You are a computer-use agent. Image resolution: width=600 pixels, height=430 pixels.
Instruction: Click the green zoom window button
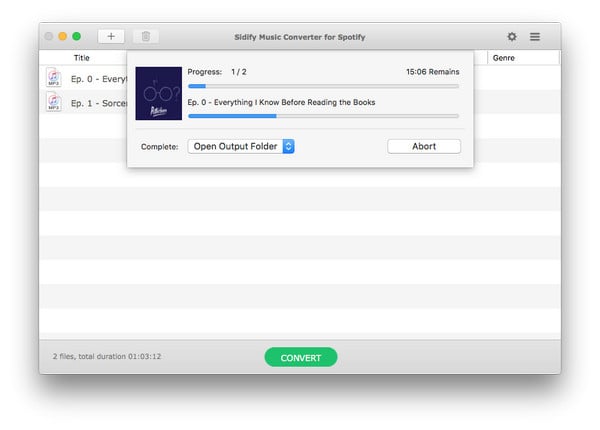77,36
